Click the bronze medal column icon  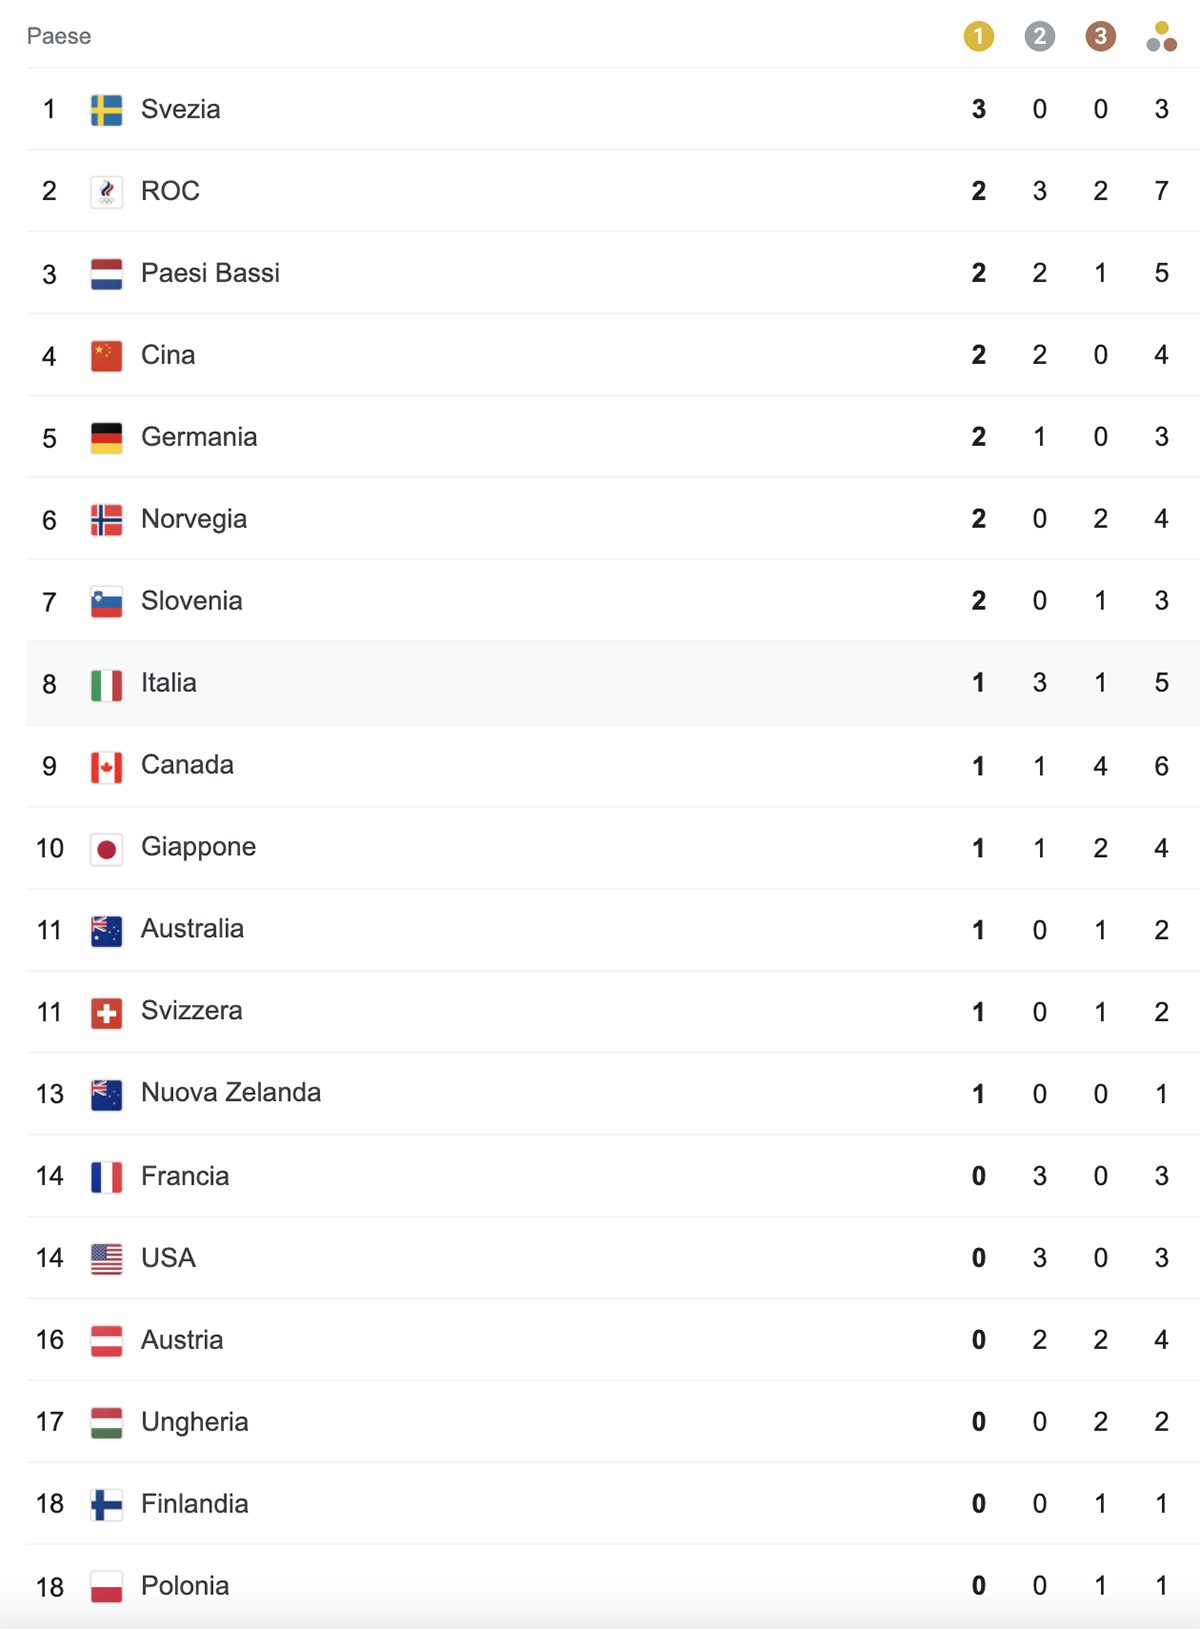[x=1100, y=37]
